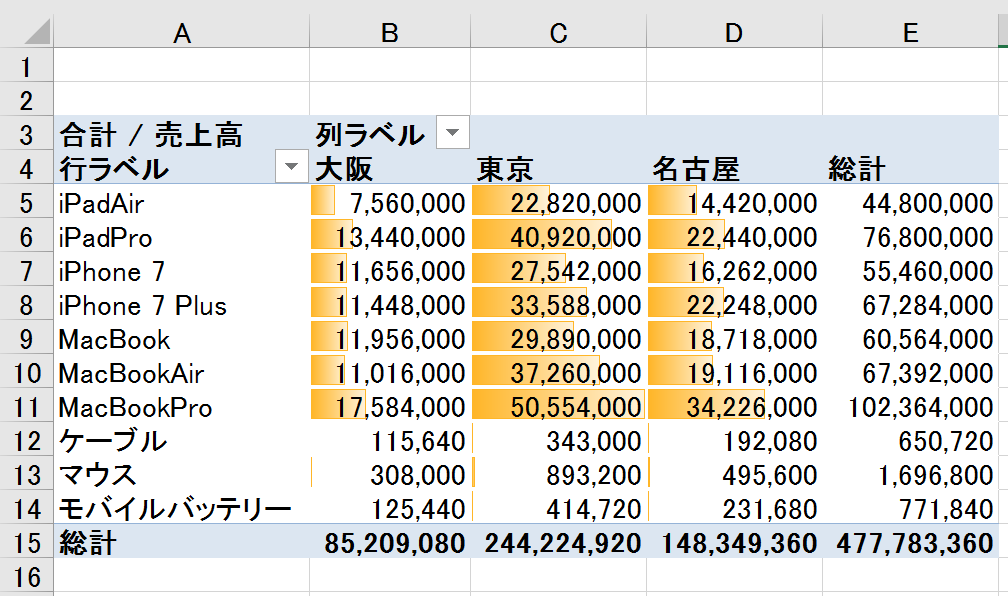Click the cell showing 231,680

click(x=734, y=508)
